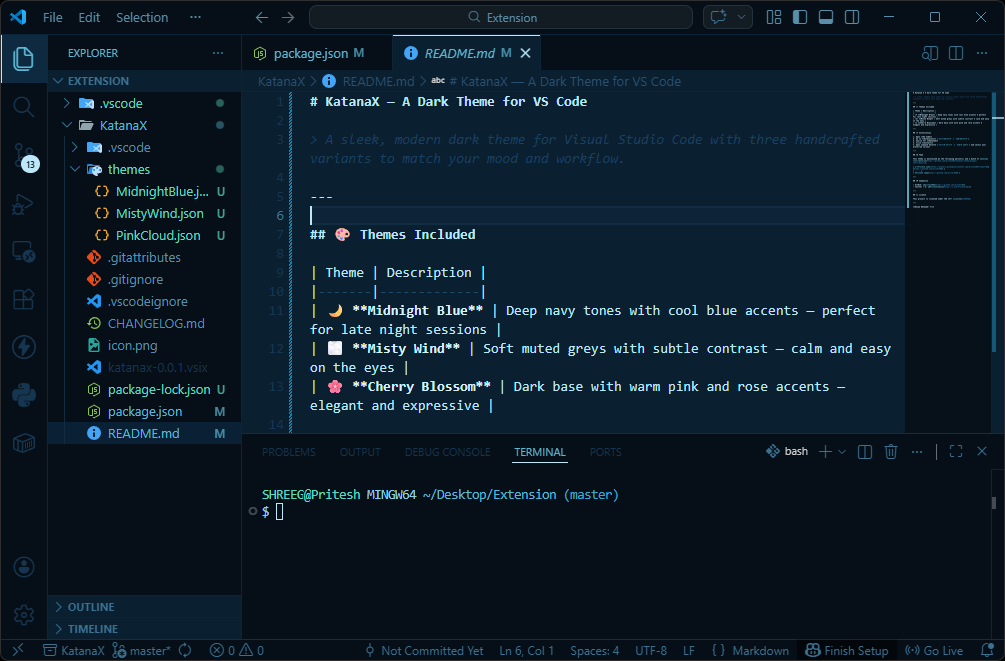Open editor More Actions ellipsis

click(982, 53)
